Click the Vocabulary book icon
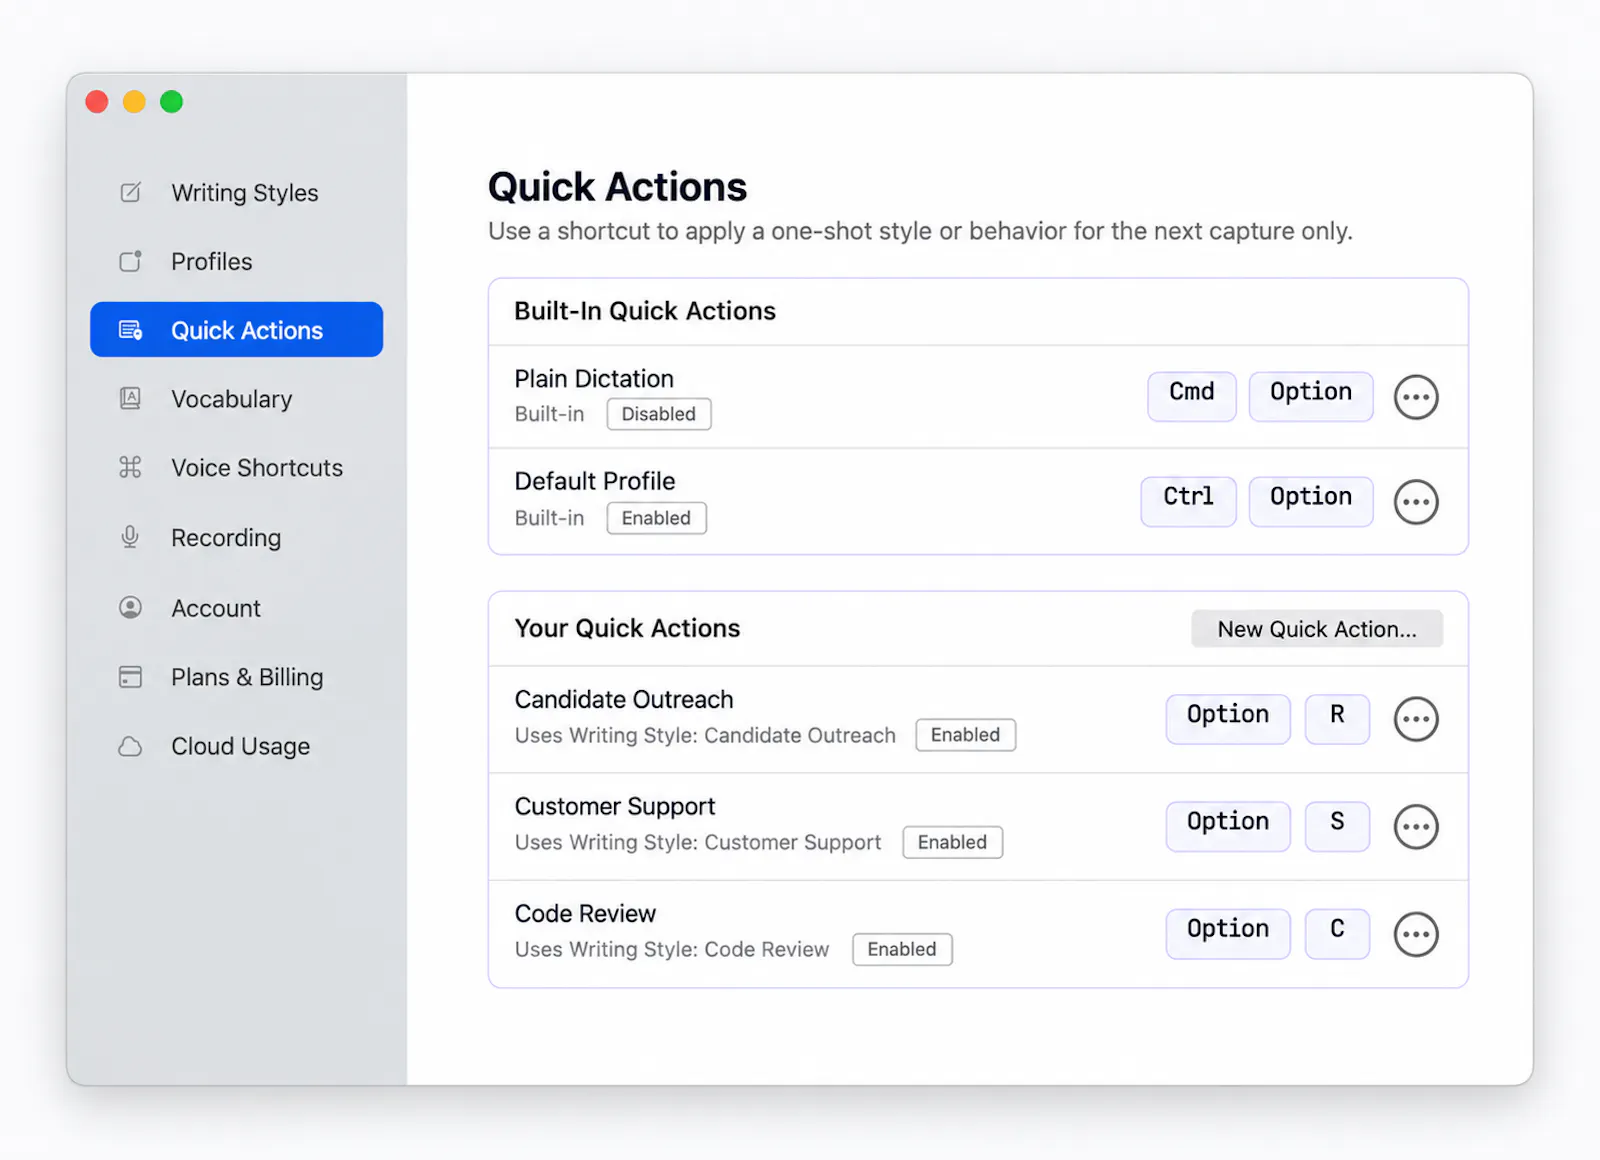The height and width of the screenshot is (1160, 1600). pyautogui.click(x=131, y=398)
